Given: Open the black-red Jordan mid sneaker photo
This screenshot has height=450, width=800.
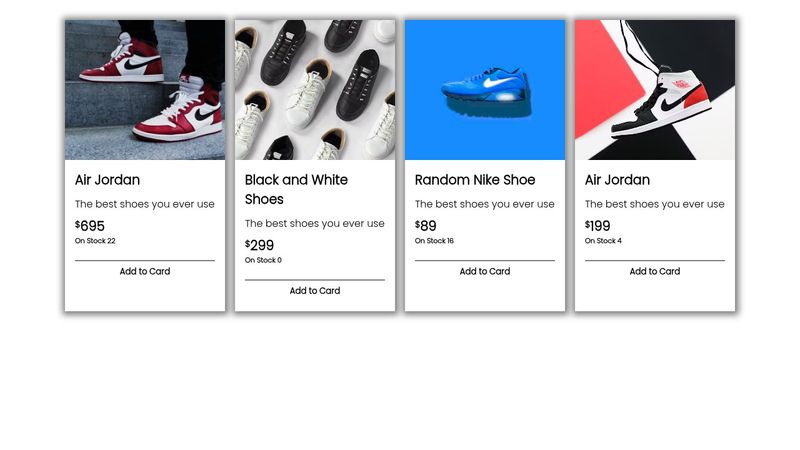Looking at the screenshot, I should [x=655, y=90].
